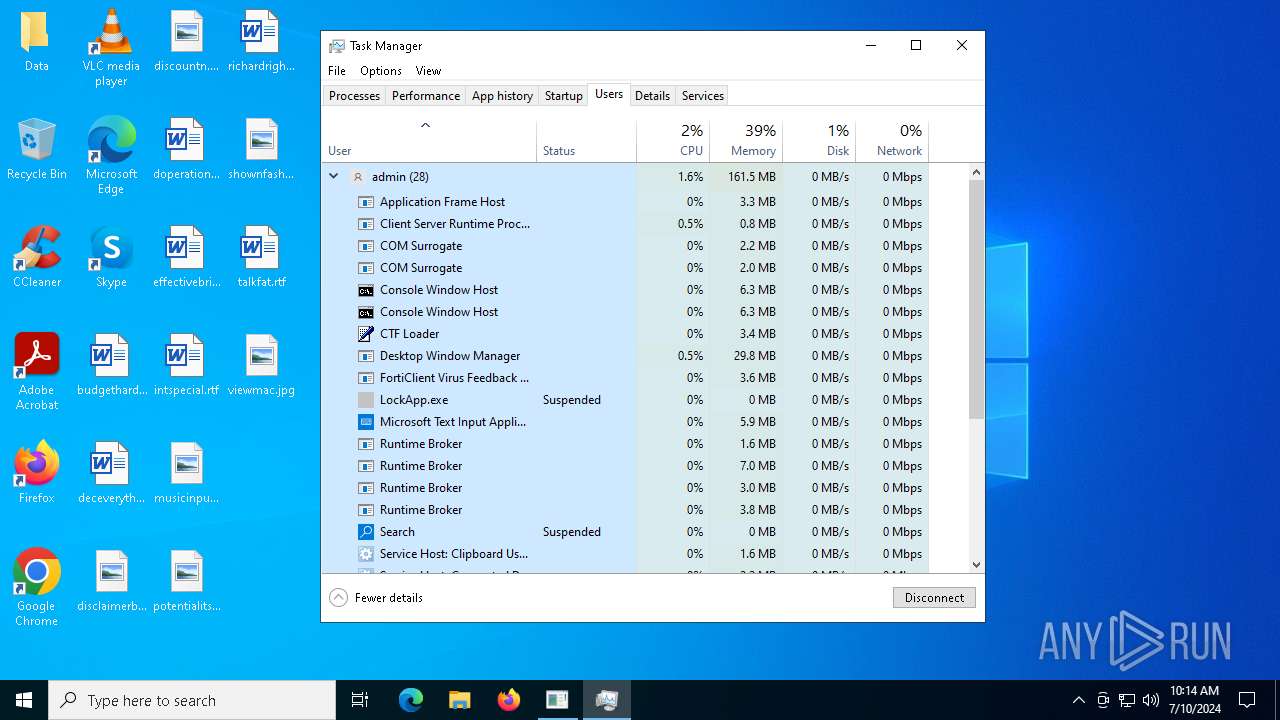
Task: Collapse view with Fewer details
Action: (376, 598)
